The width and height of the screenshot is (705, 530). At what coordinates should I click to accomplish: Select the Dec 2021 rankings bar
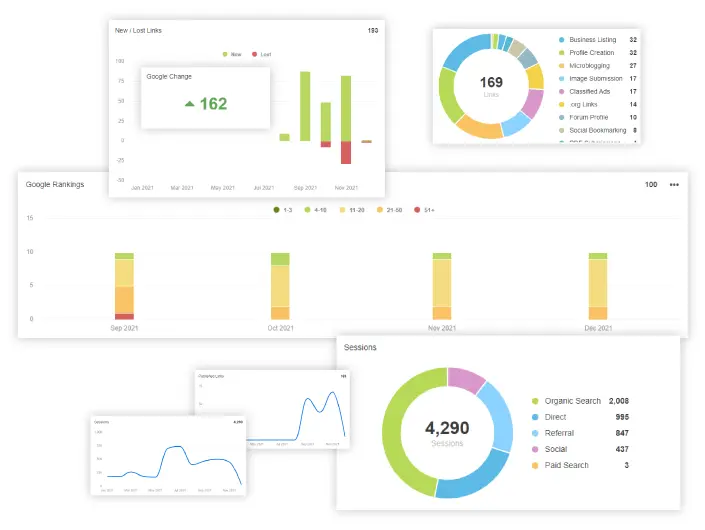pyautogui.click(x=598, y=286)
